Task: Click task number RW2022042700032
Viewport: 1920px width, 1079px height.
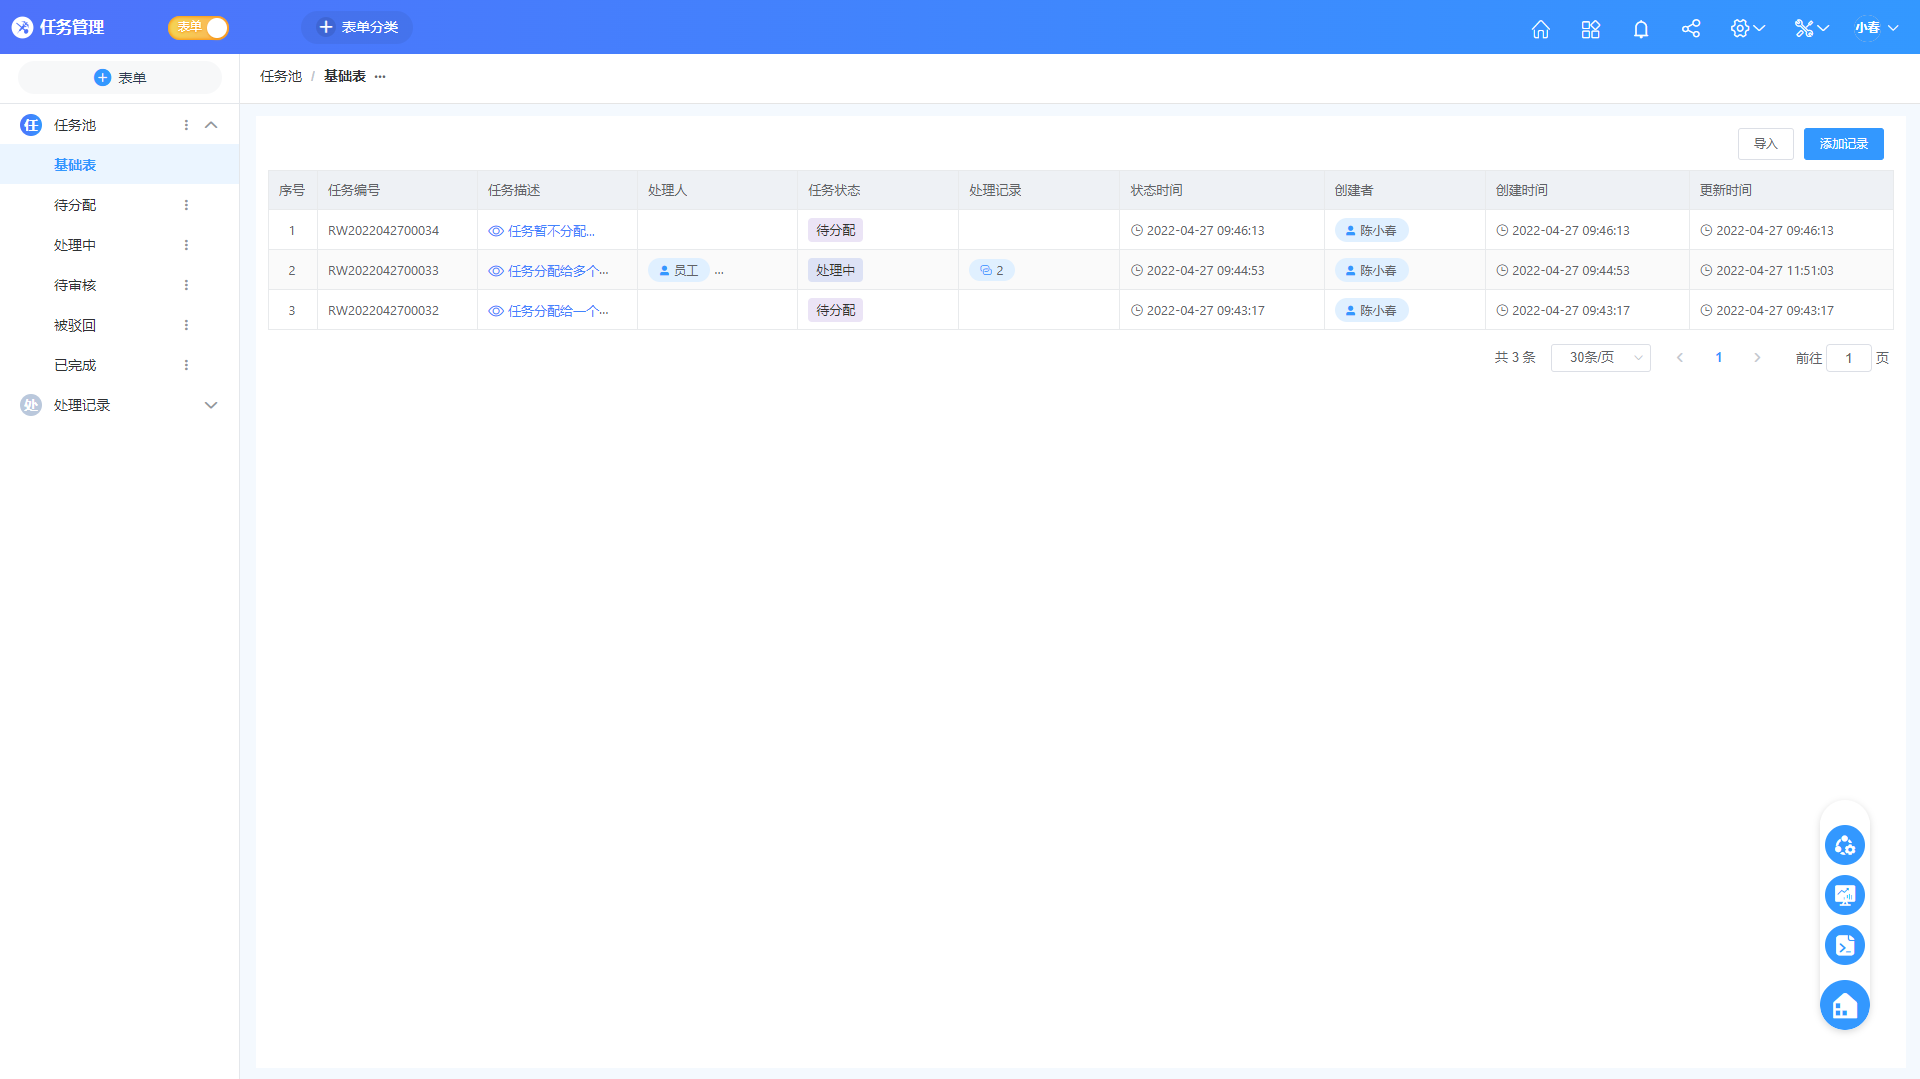Action: (x=383, y=311)
